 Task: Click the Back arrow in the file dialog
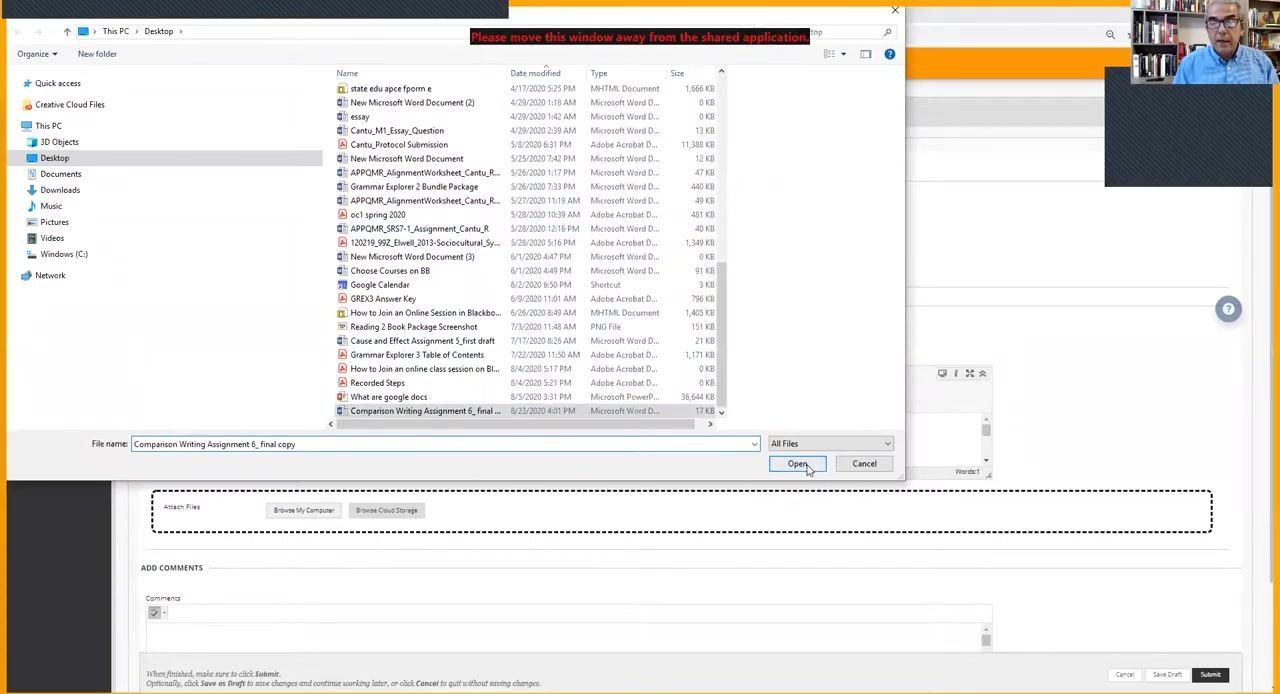[x=17, y=32]
